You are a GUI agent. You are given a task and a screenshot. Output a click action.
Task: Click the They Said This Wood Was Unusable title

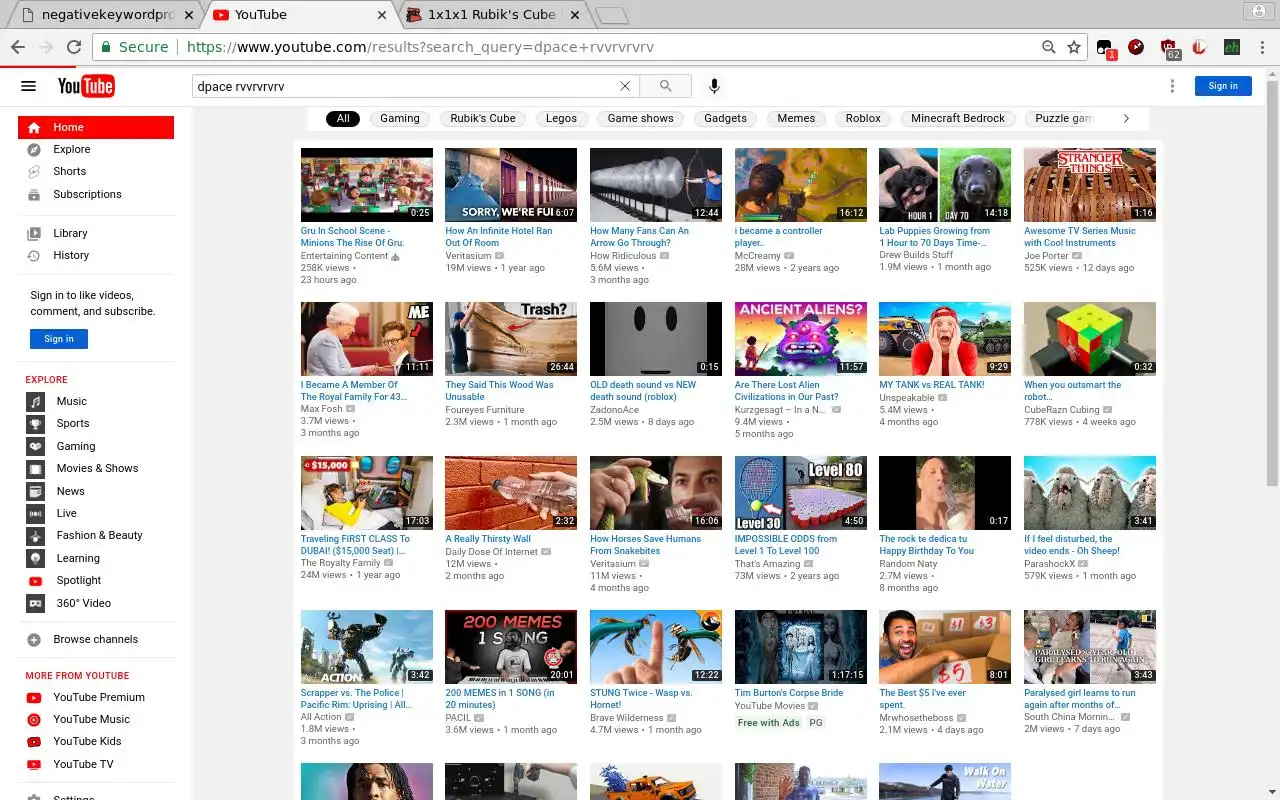pyautogui.click(x=499, y=391)
